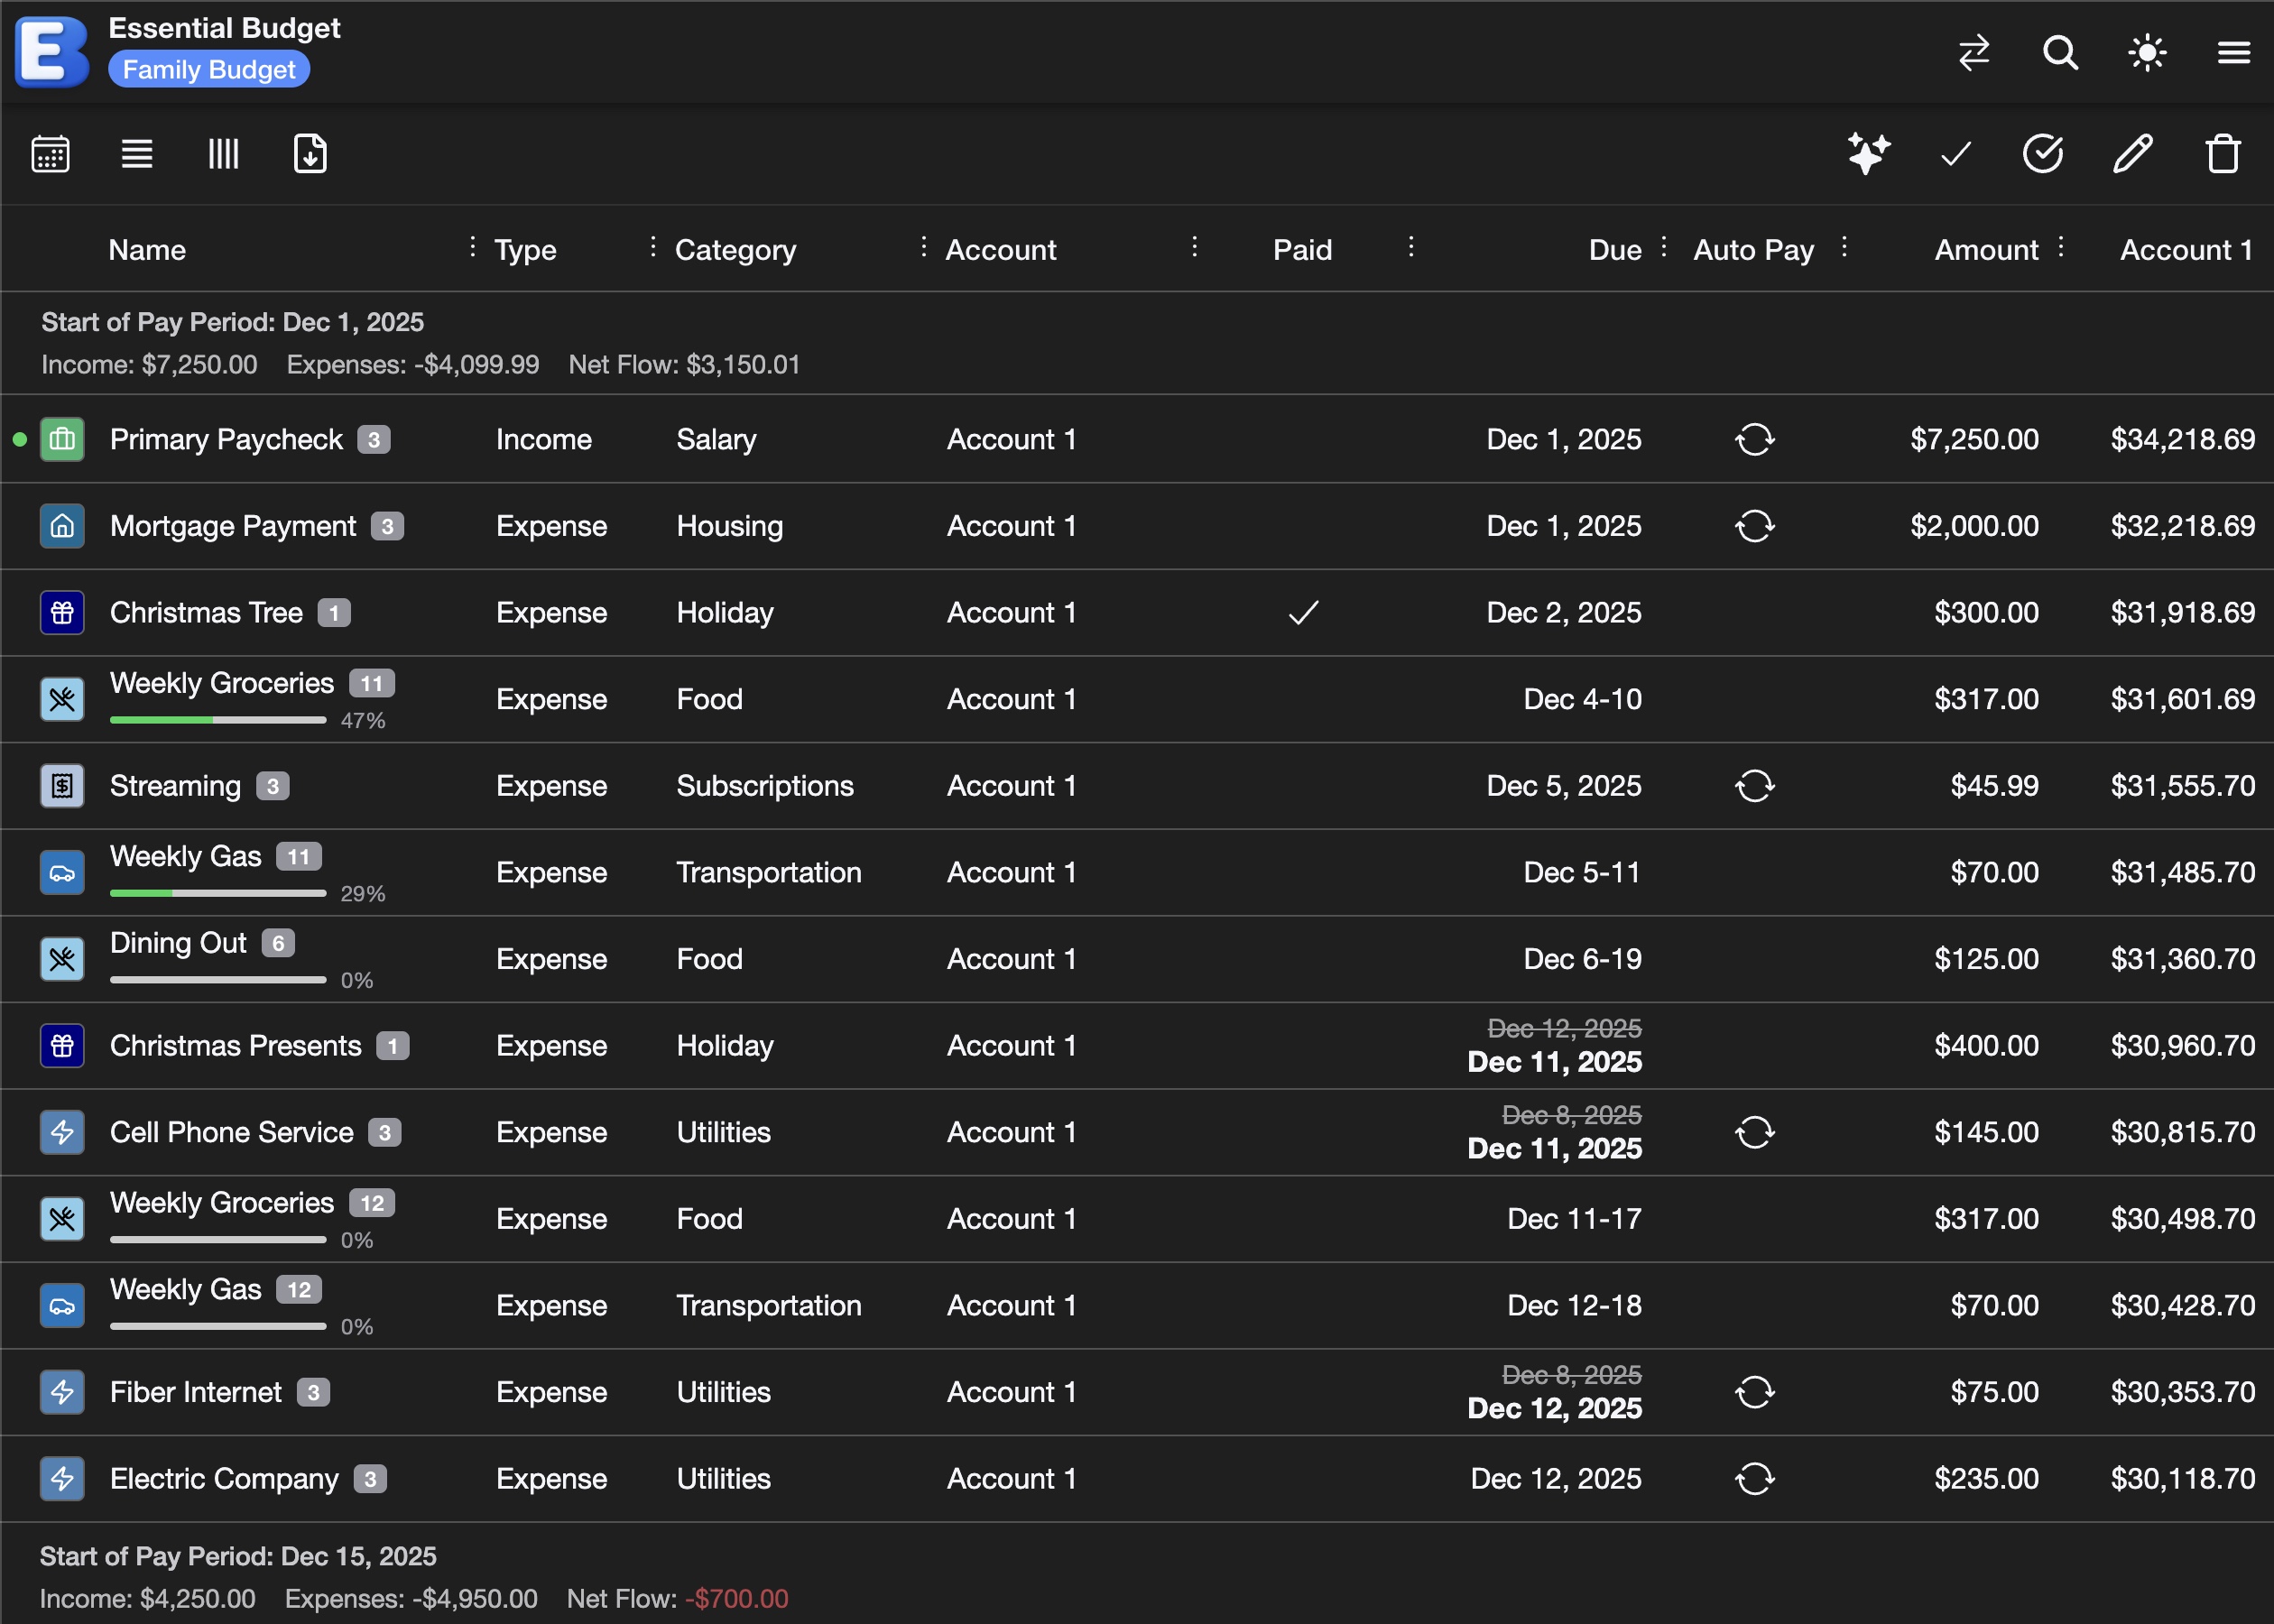Click the sparkles AI assistant icon

tap(1867, 154)
